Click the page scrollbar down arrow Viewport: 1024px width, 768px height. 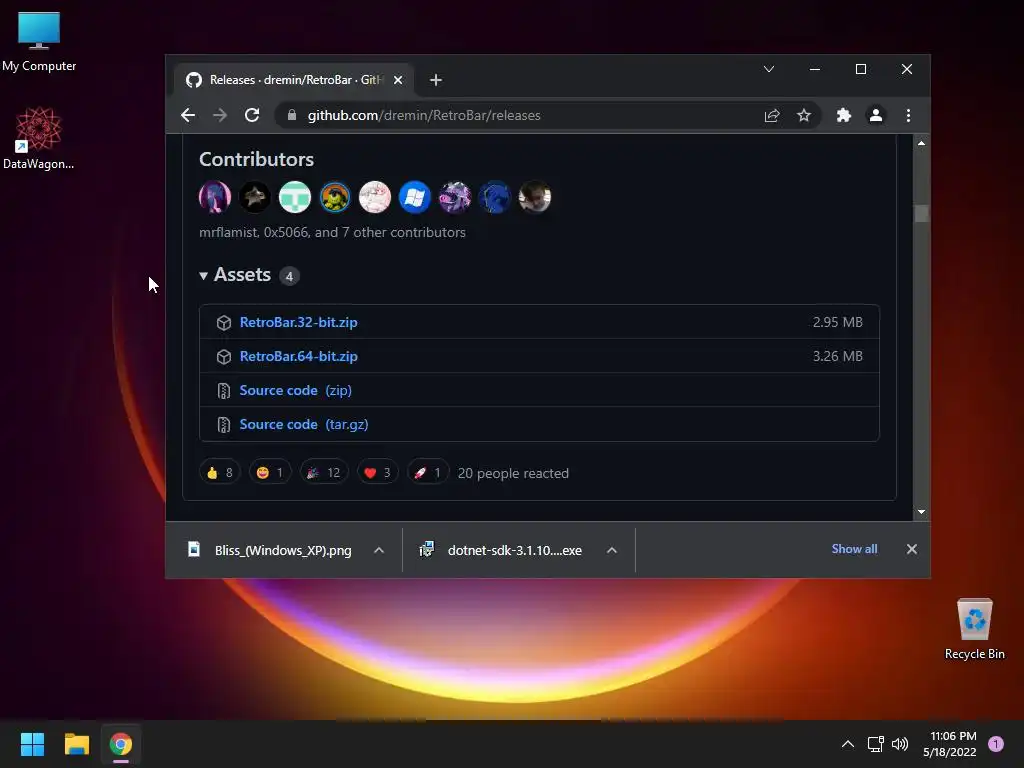[921, 512]
